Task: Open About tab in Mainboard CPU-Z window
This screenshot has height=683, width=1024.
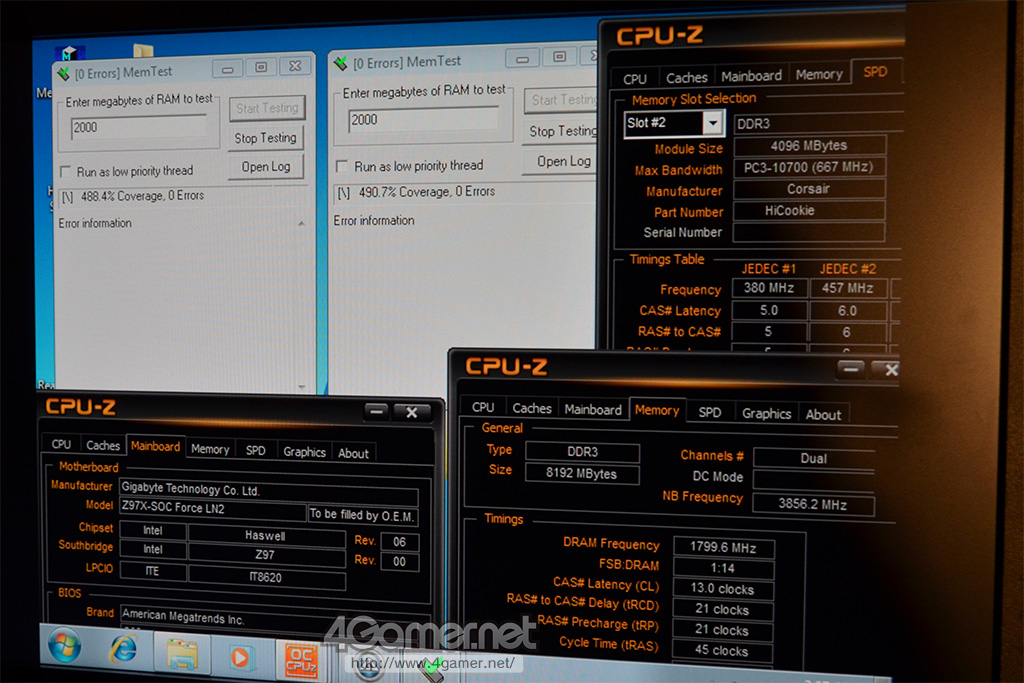Action: 353,453
